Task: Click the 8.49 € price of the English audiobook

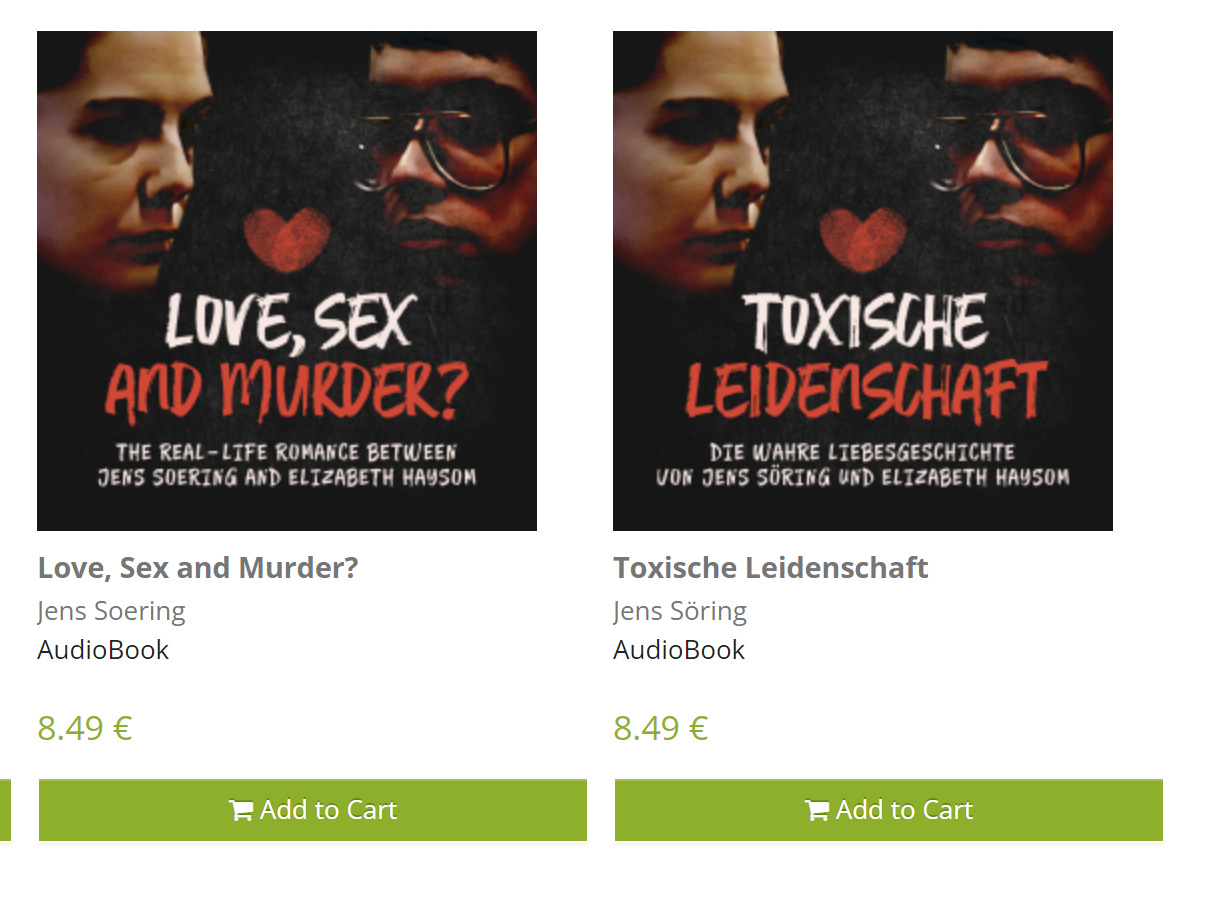Action: (x=85, y=728)
